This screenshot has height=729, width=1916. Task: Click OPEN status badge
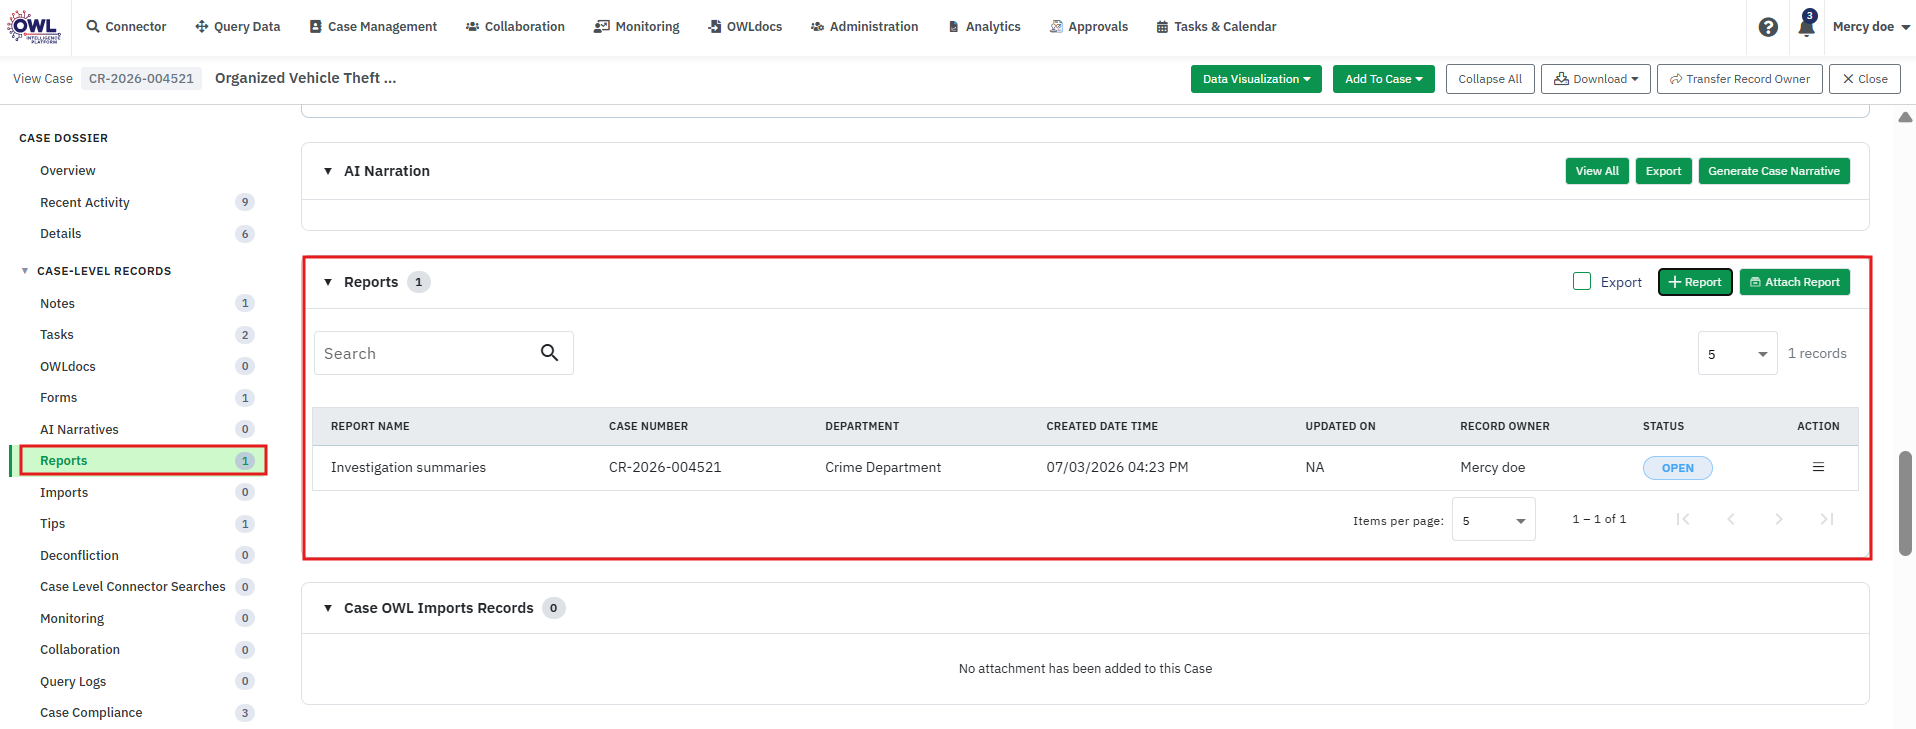(1677, 468)
